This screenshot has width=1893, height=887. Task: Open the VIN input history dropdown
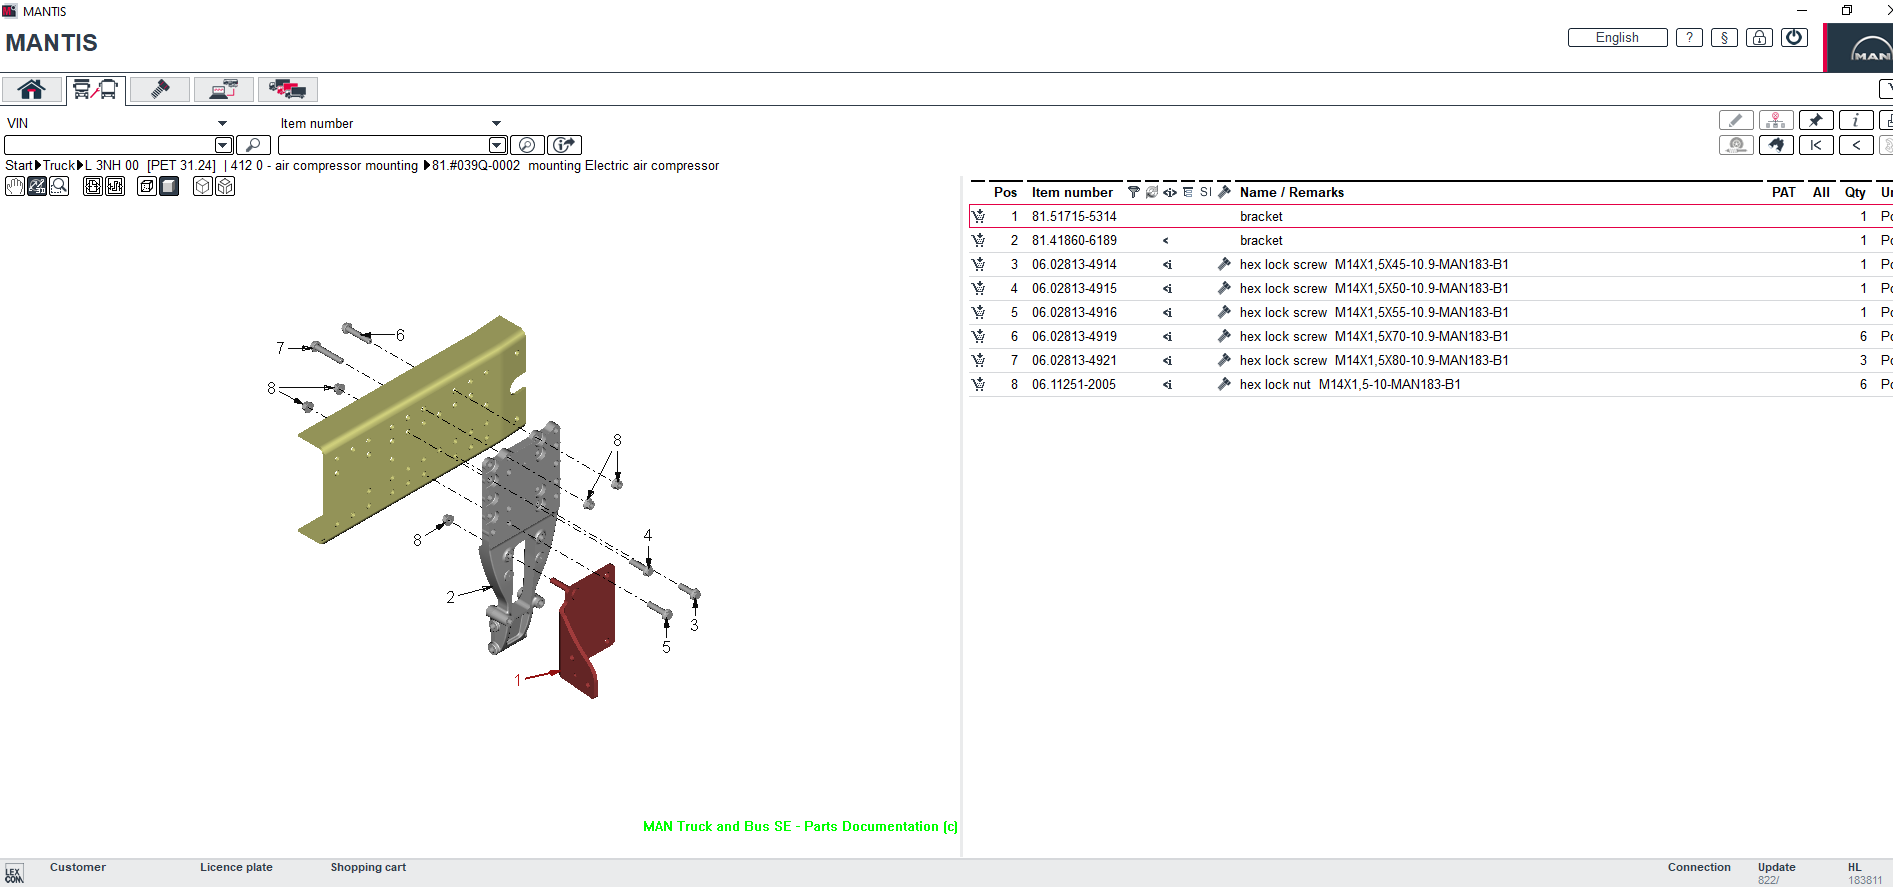(224, 145)
